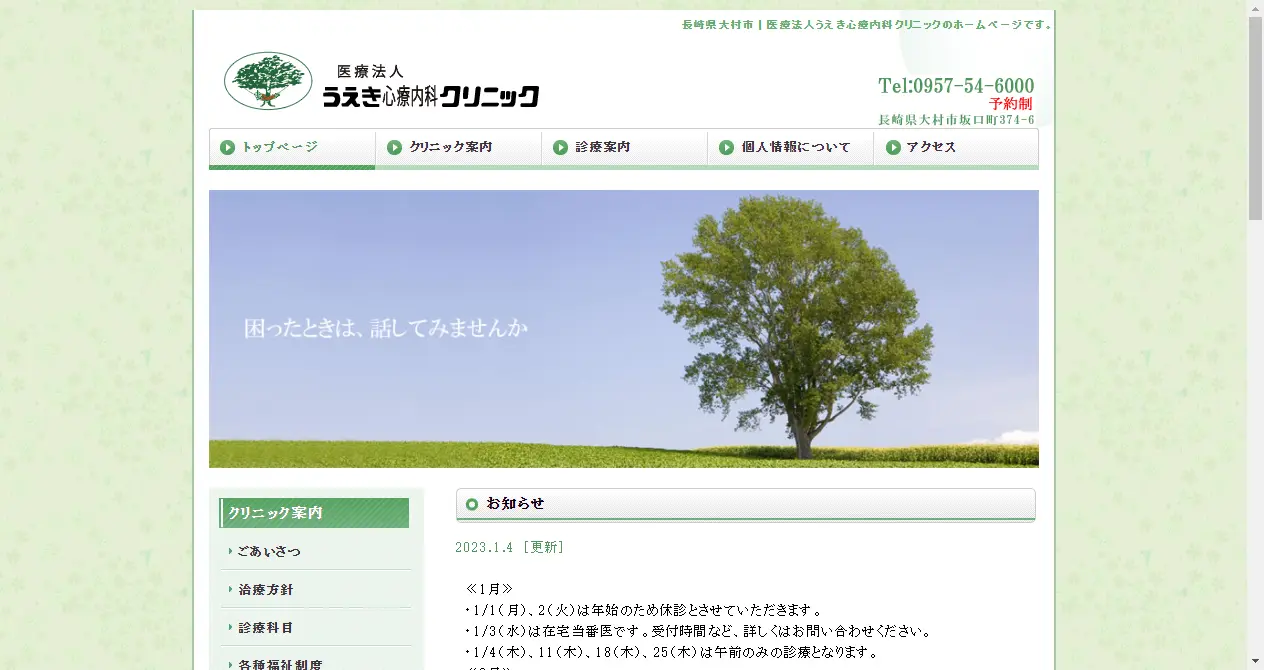Click the 診療科目 sidebar link
The width and height of the screenshot is (1264, 670).
[263, 627]
